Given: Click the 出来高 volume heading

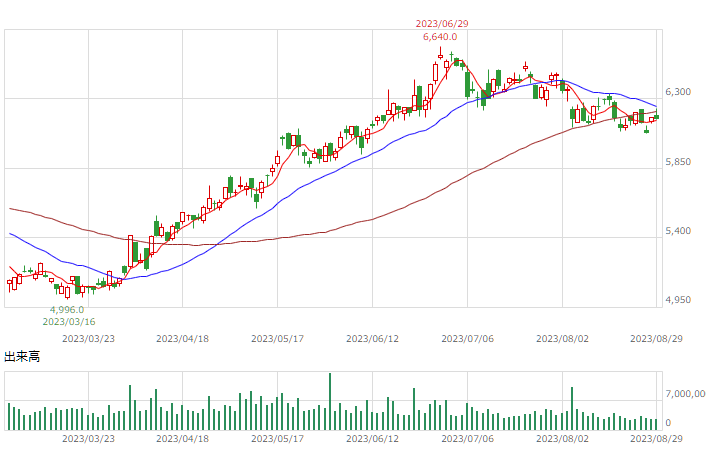Looking at the screenshot, I should [x=22, y=356].
